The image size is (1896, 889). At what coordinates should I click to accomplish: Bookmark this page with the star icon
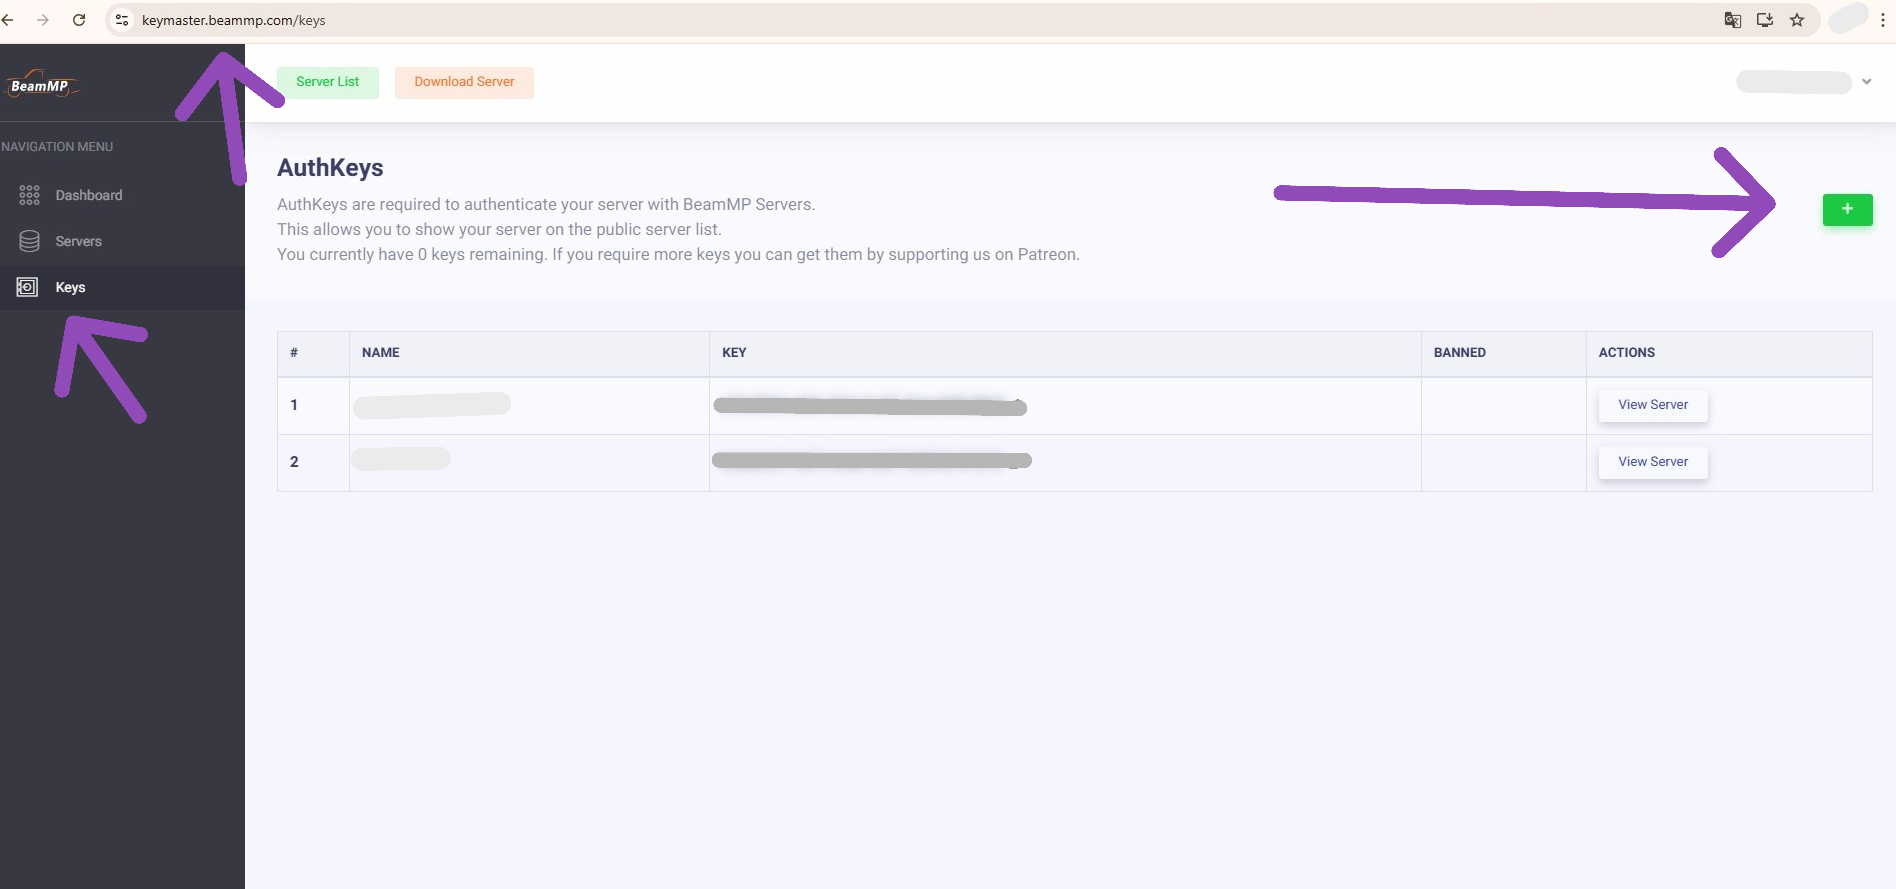coord(1797,20)
